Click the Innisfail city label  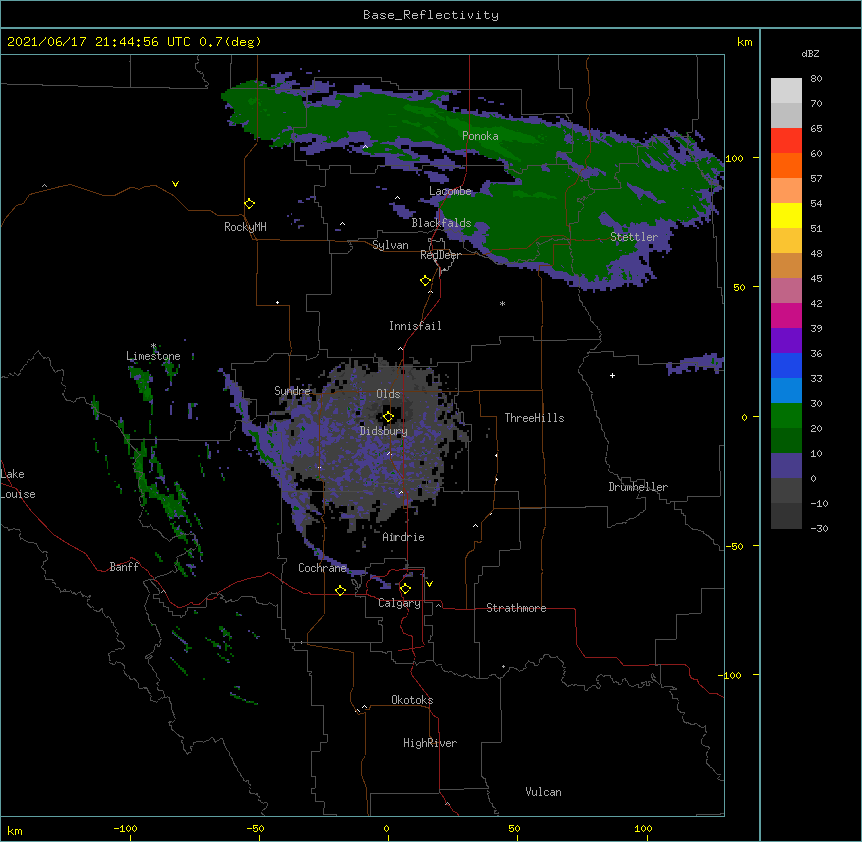tap(415, 326)
